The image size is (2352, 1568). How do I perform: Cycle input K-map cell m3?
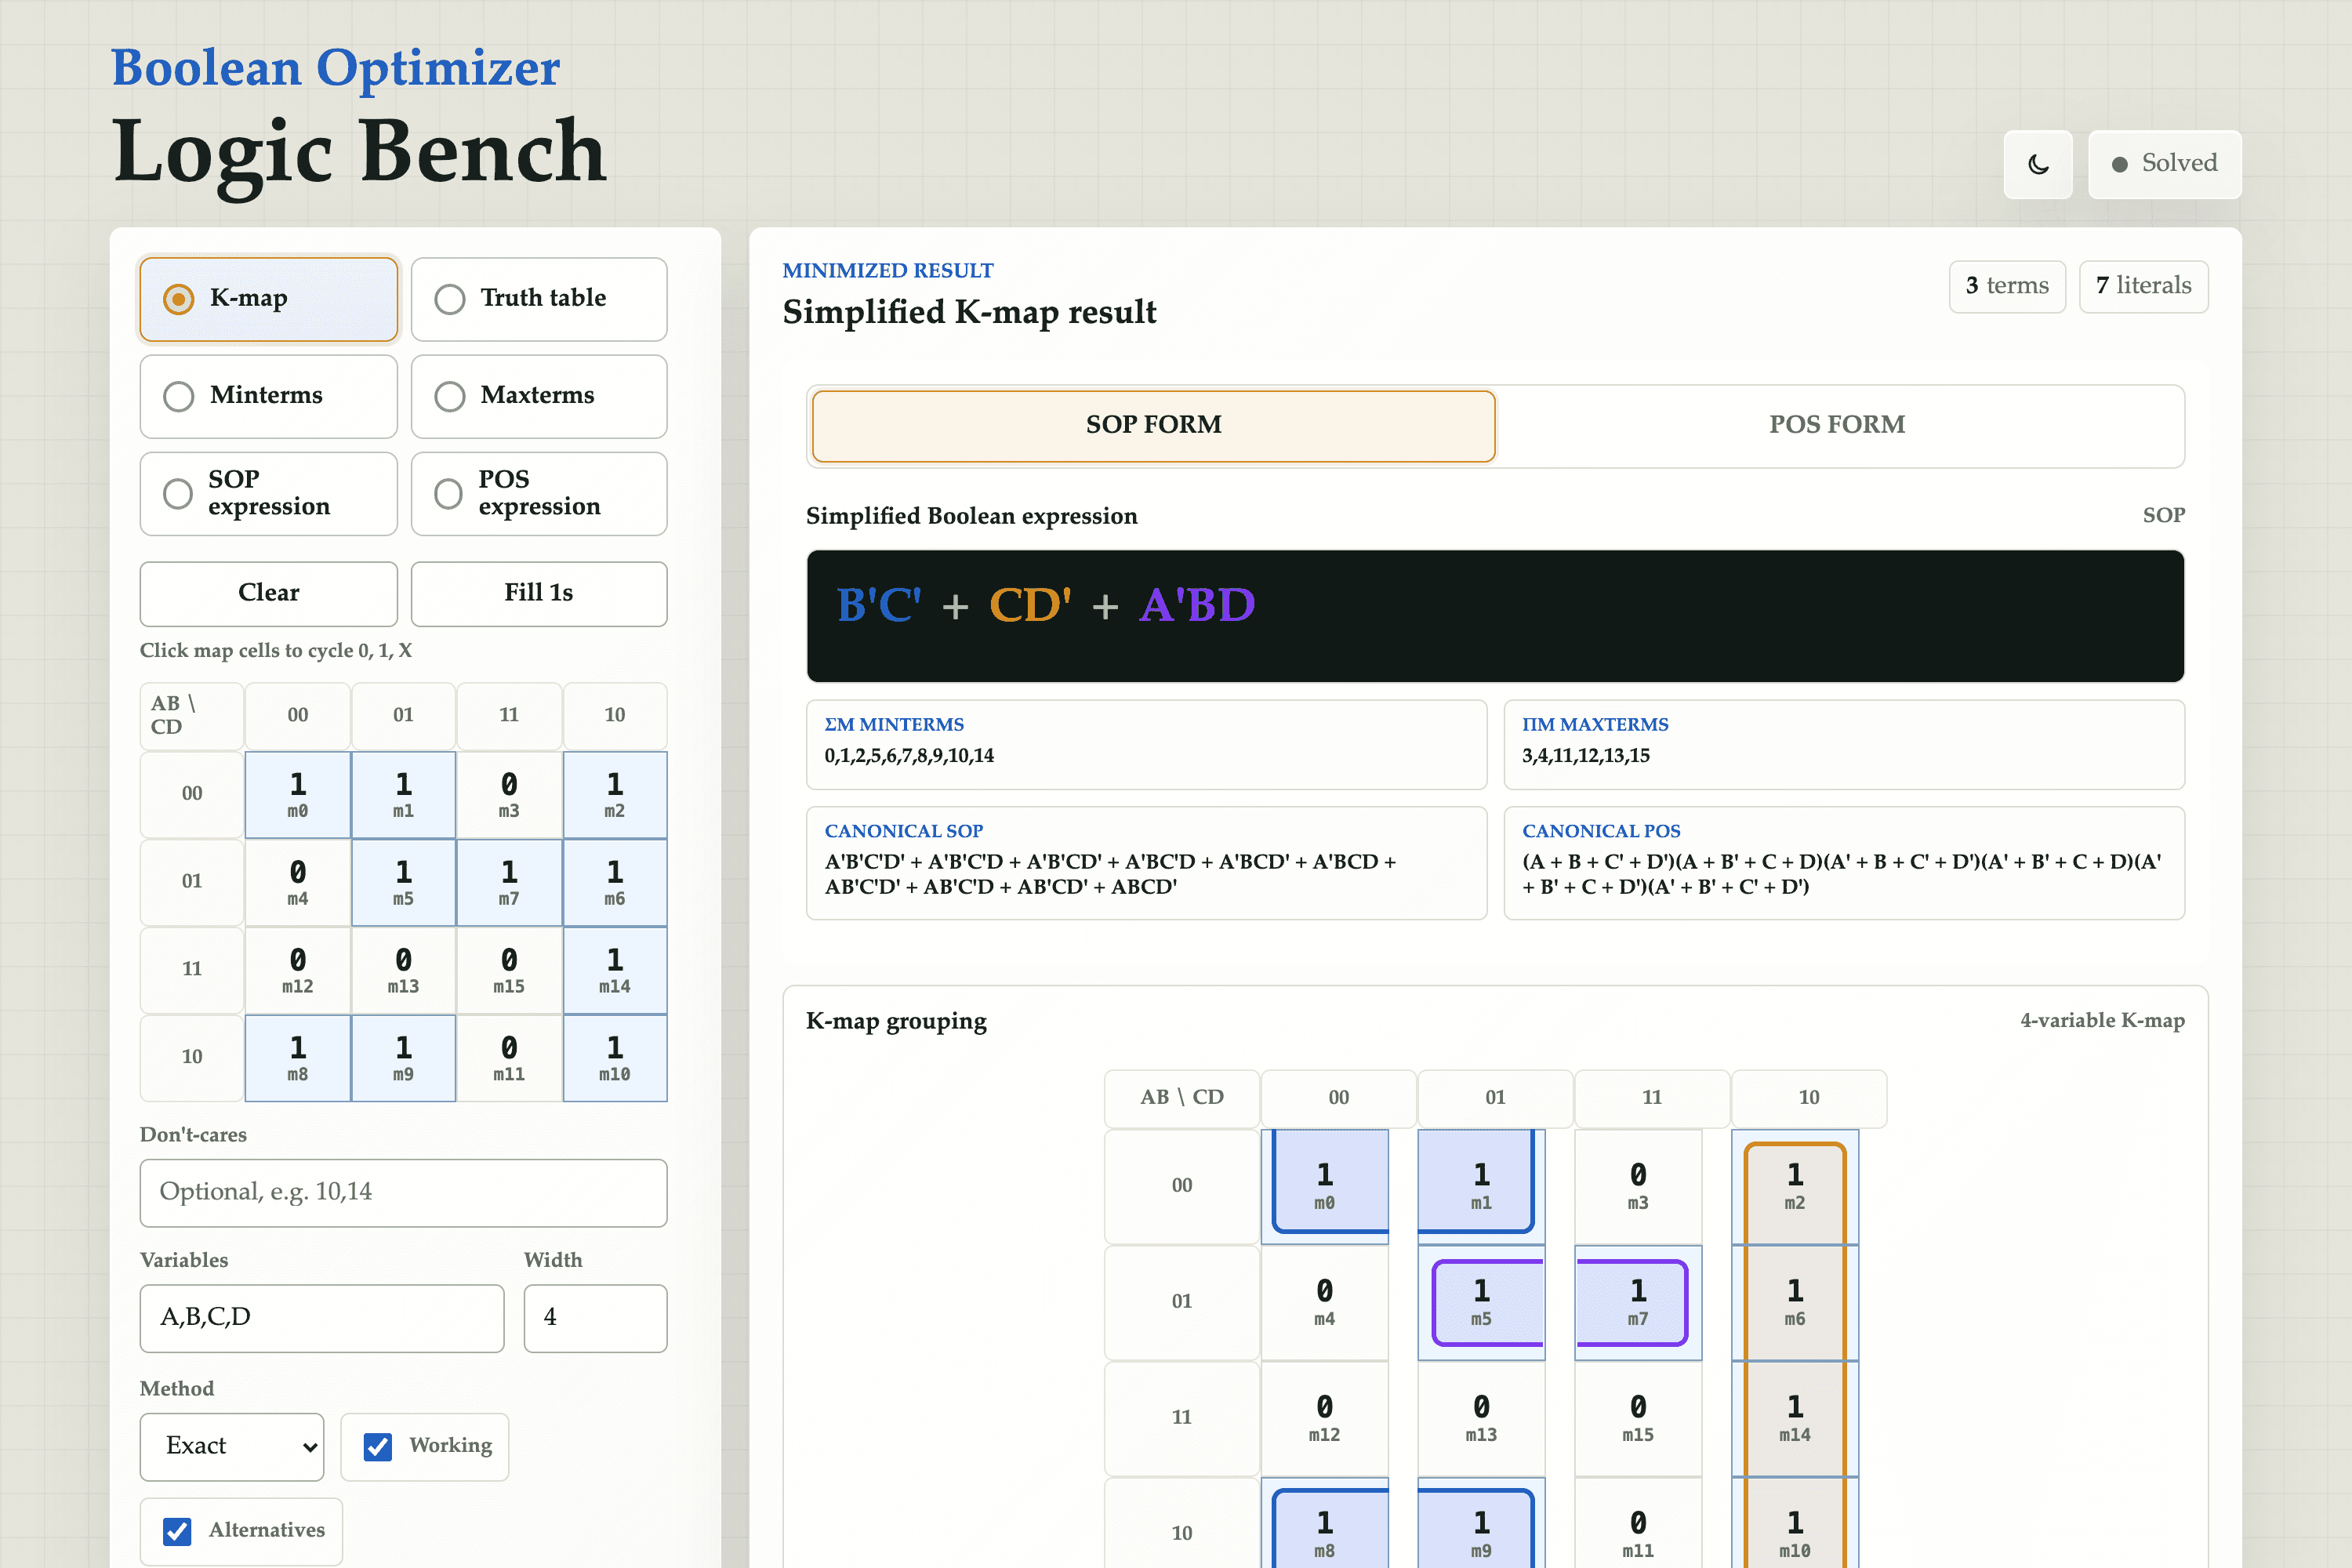pyautogui.click(x=509, y=795)
